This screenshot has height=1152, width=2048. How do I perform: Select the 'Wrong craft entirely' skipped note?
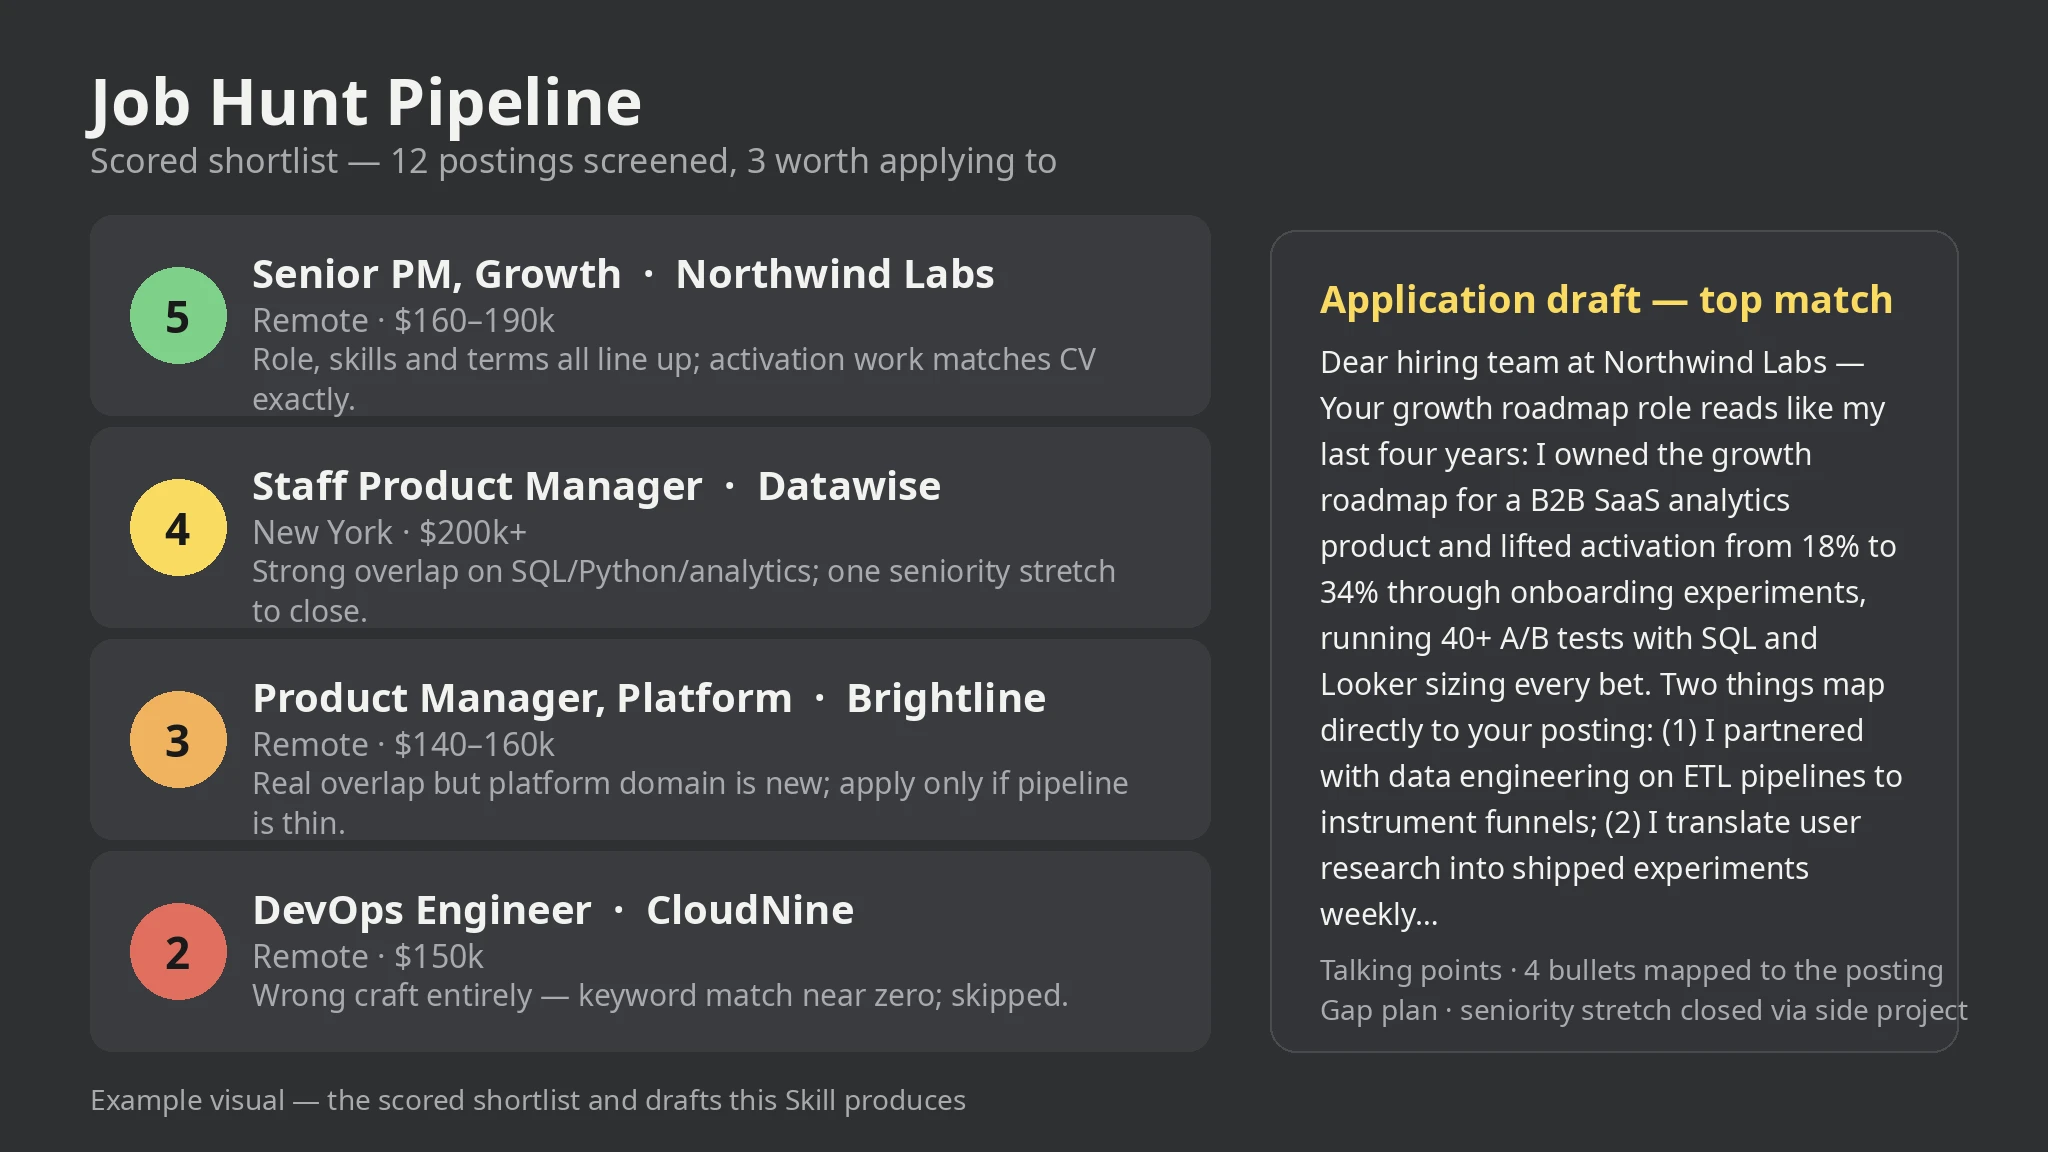click(x=660, y=995)
